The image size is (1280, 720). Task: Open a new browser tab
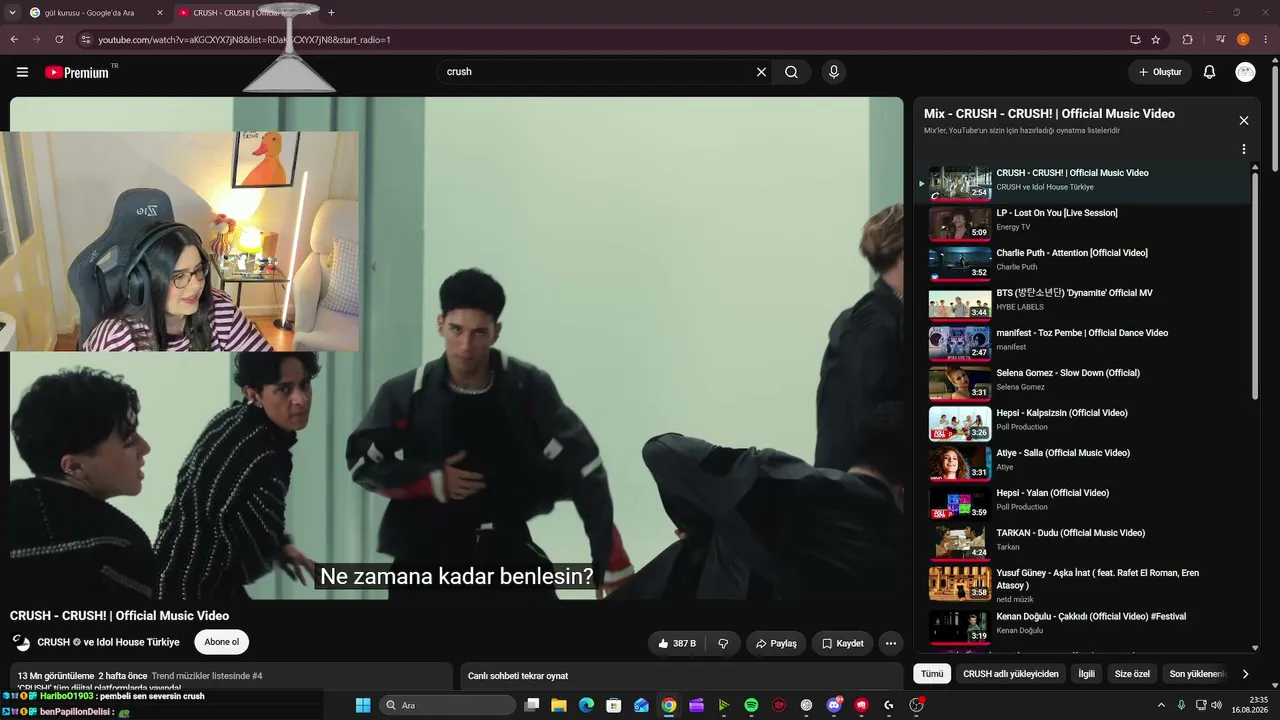click(x=332, y=13)
